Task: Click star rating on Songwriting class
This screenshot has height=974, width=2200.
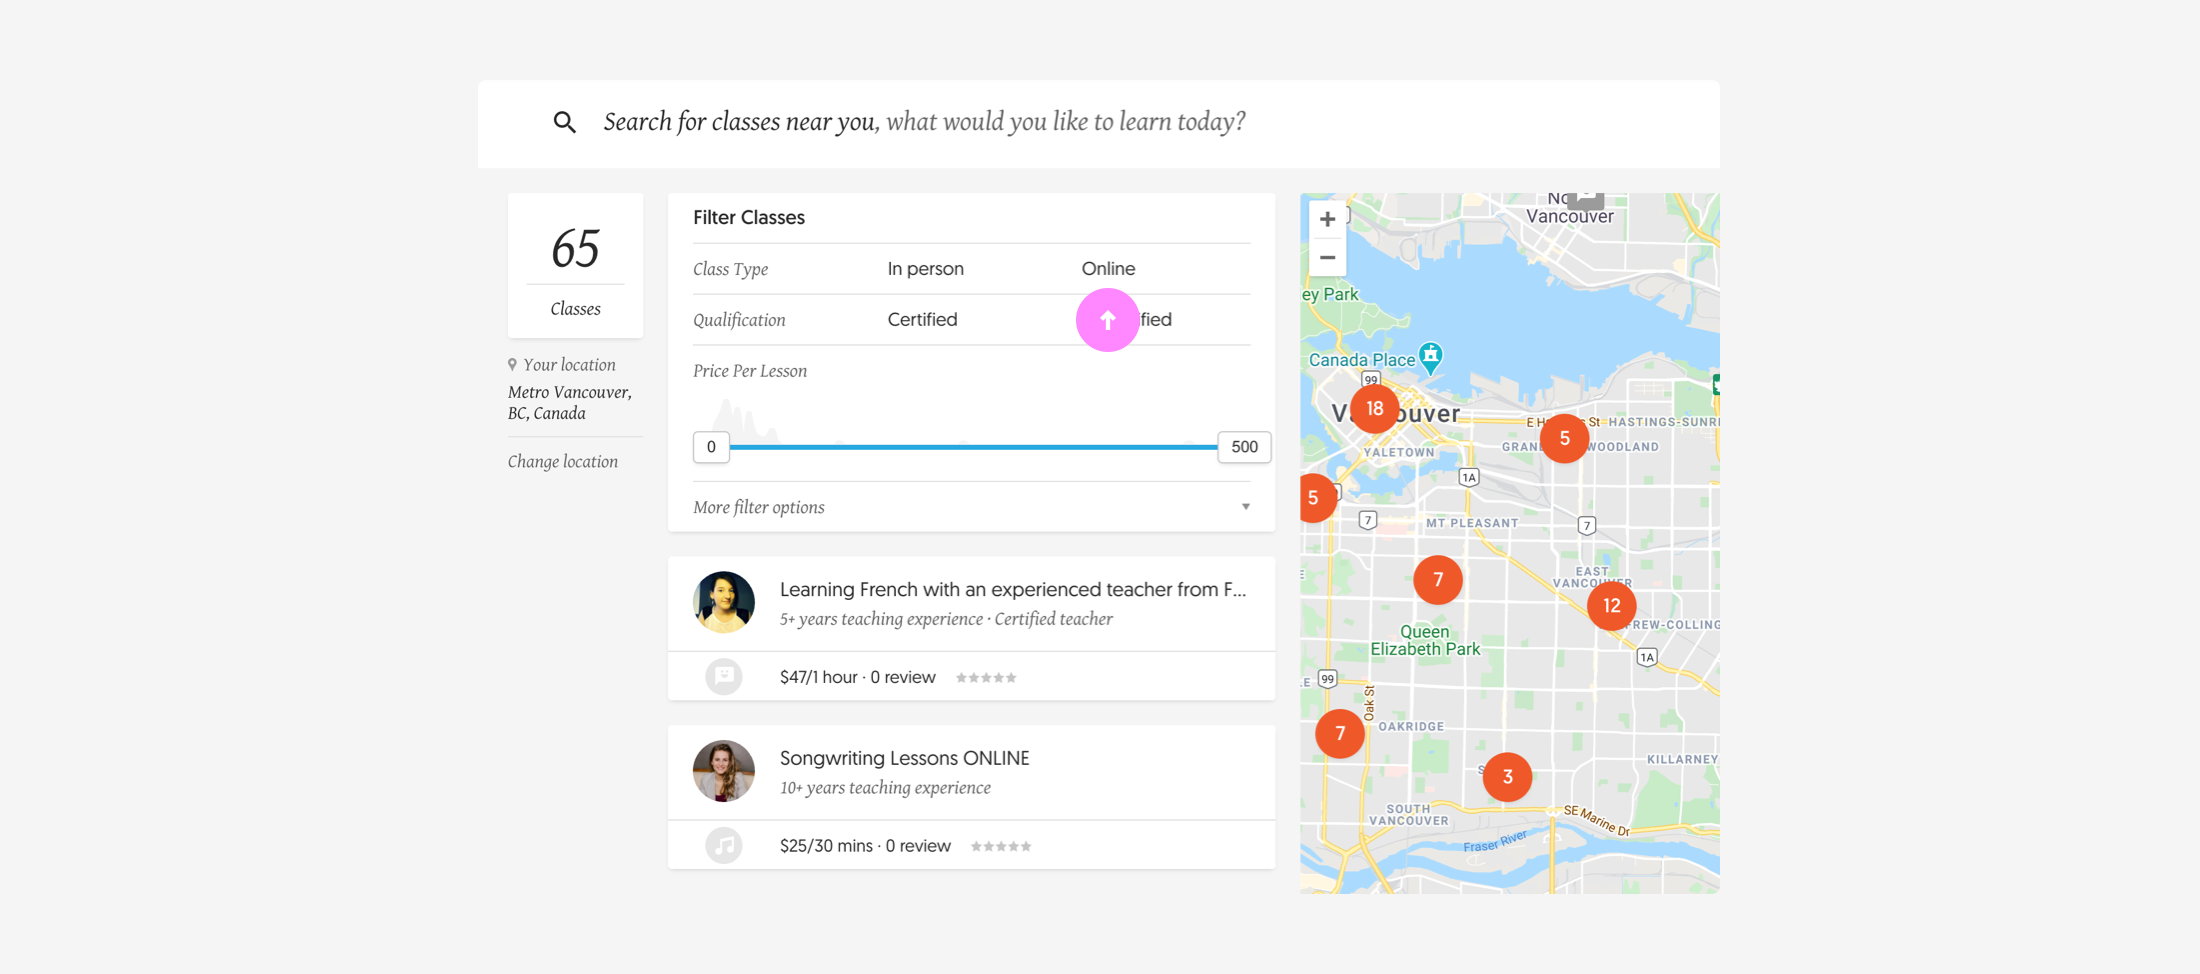Action: [x=1001, y=847]
